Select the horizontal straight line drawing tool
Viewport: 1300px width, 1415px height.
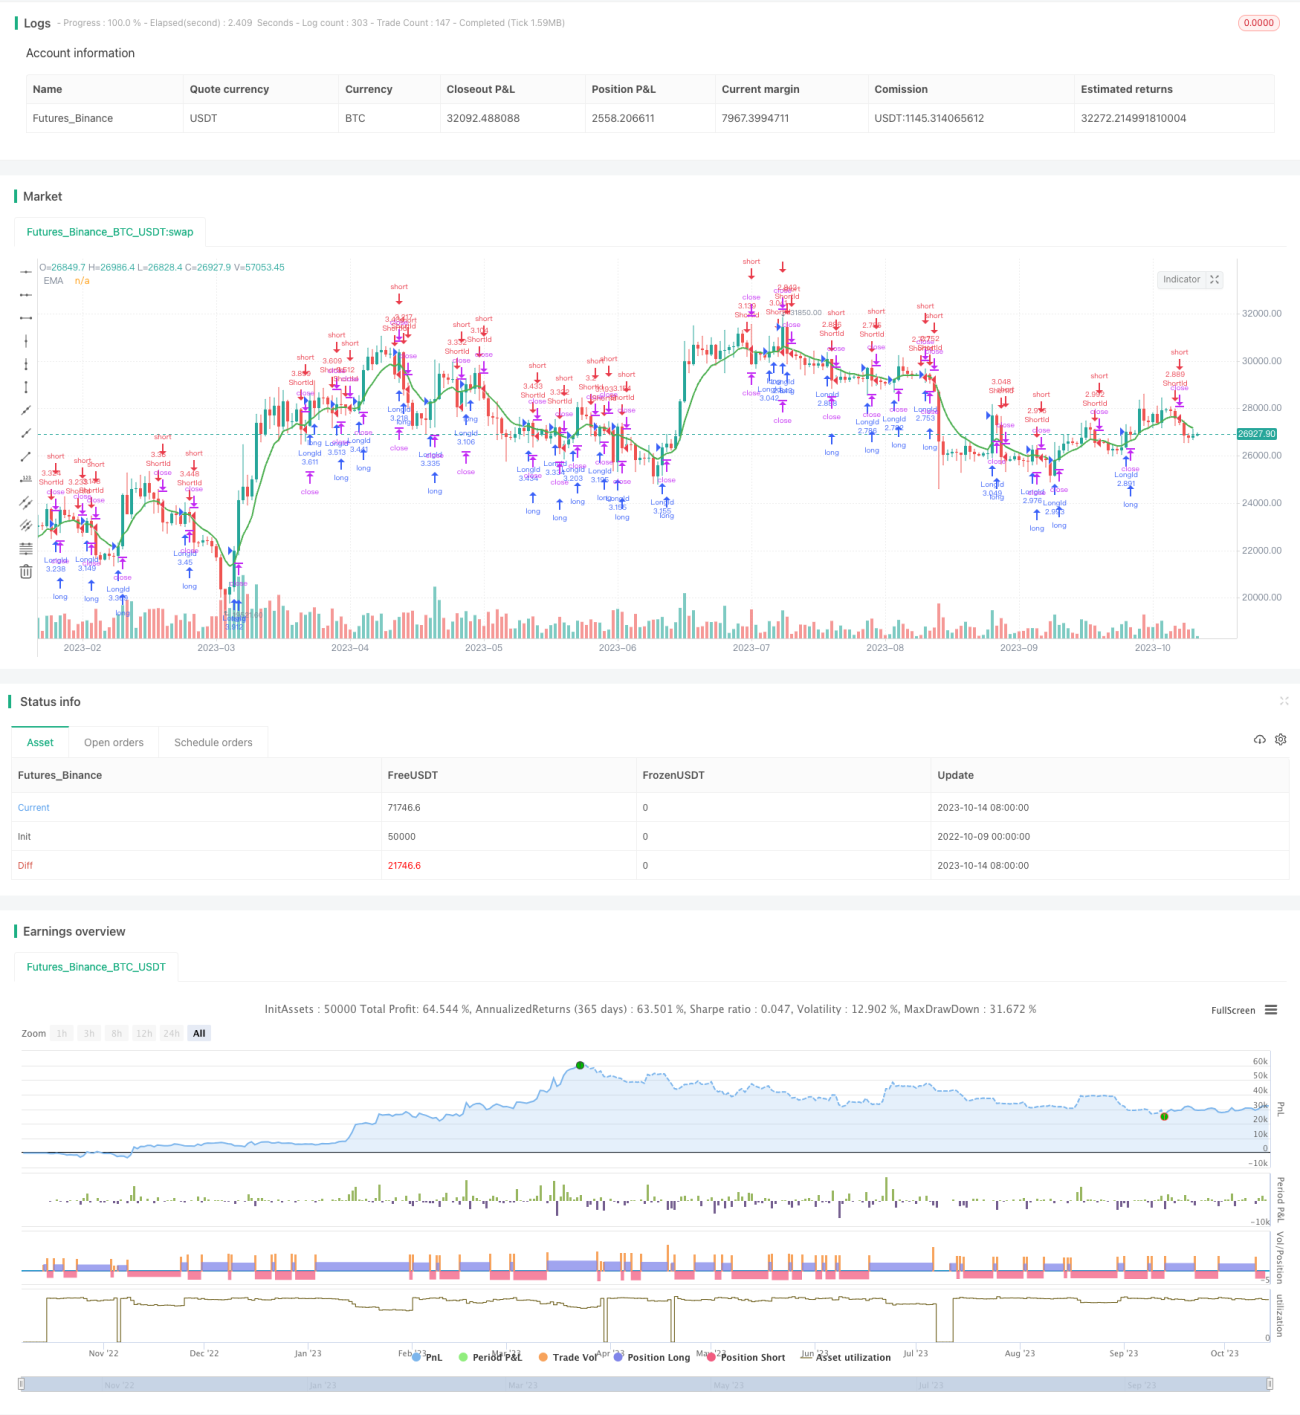tap(26, 271)
